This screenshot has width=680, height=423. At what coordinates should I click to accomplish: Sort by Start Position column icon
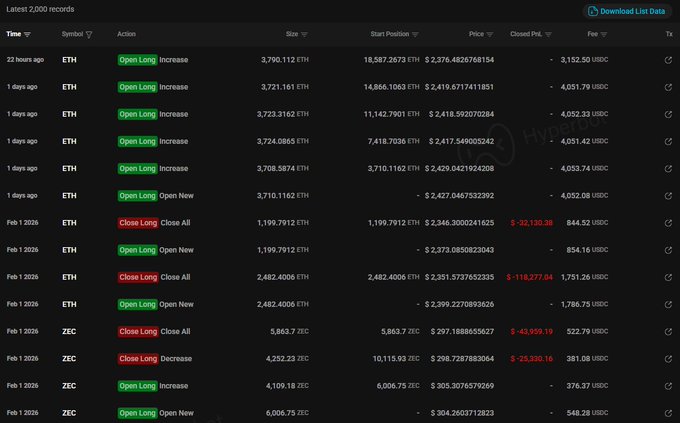tap(415, 34)
